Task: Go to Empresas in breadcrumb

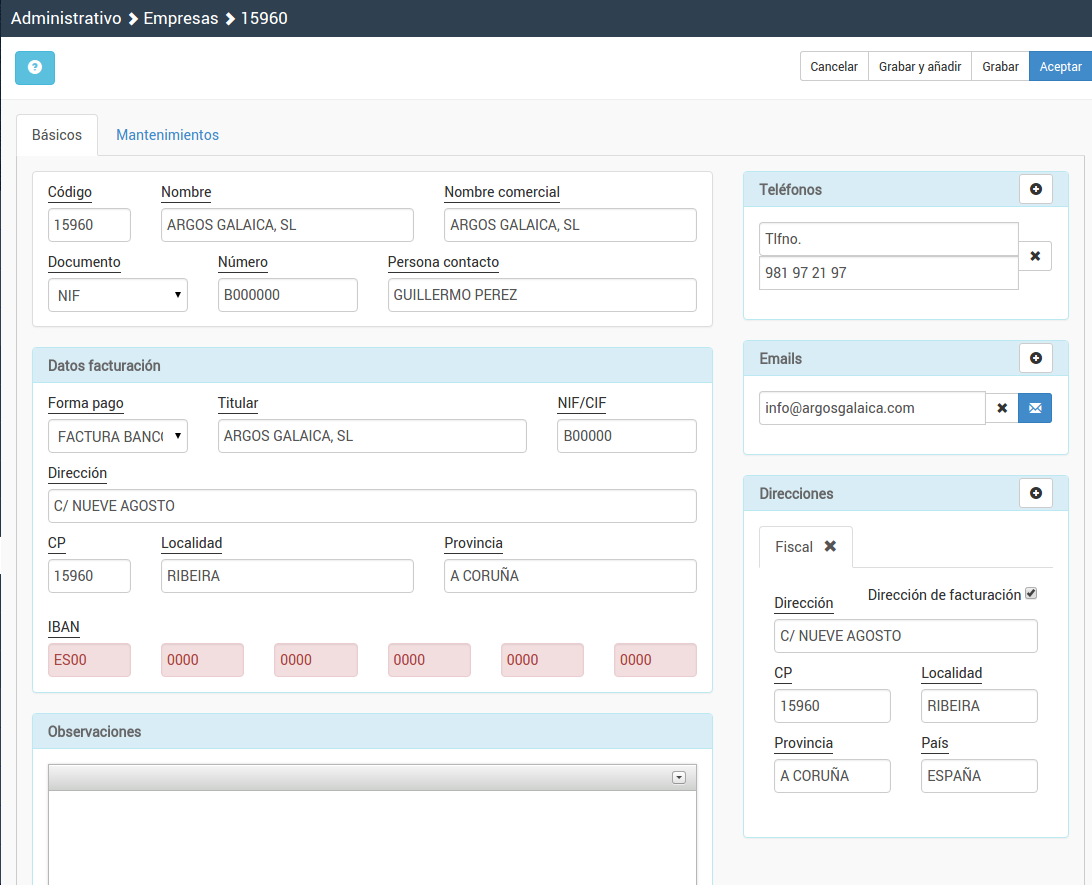Action: coord(181,18)
